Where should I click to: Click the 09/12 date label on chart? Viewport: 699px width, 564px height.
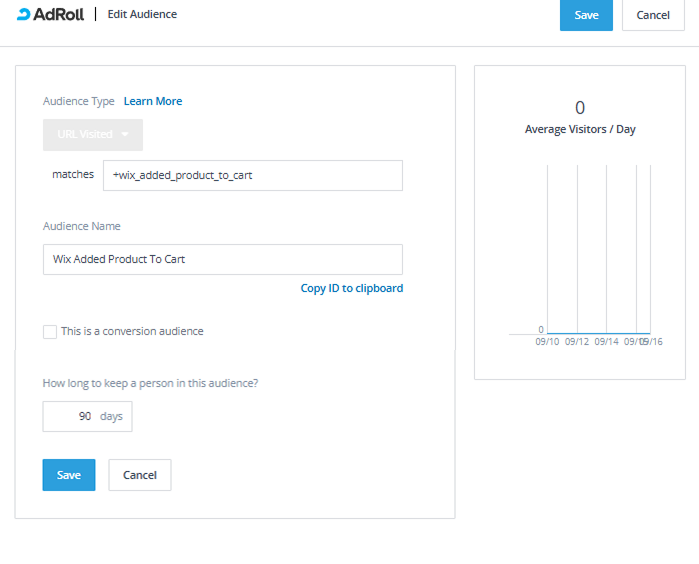(577, 342)
